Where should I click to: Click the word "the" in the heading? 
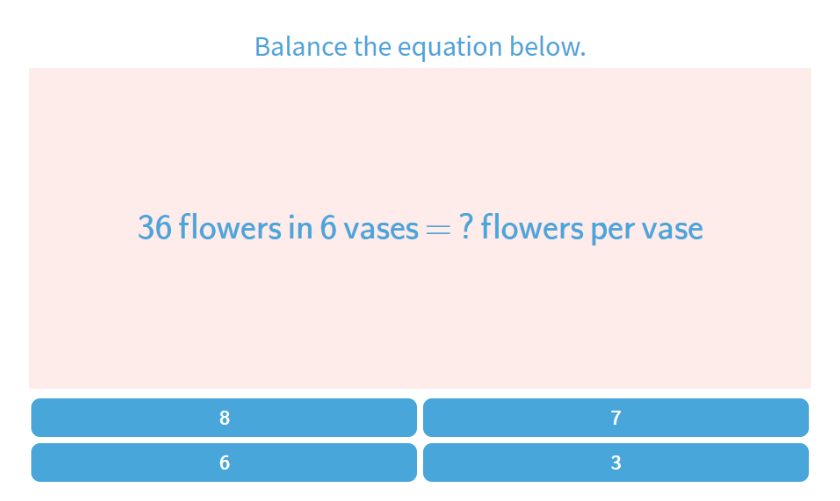click(x=372, y=47)
